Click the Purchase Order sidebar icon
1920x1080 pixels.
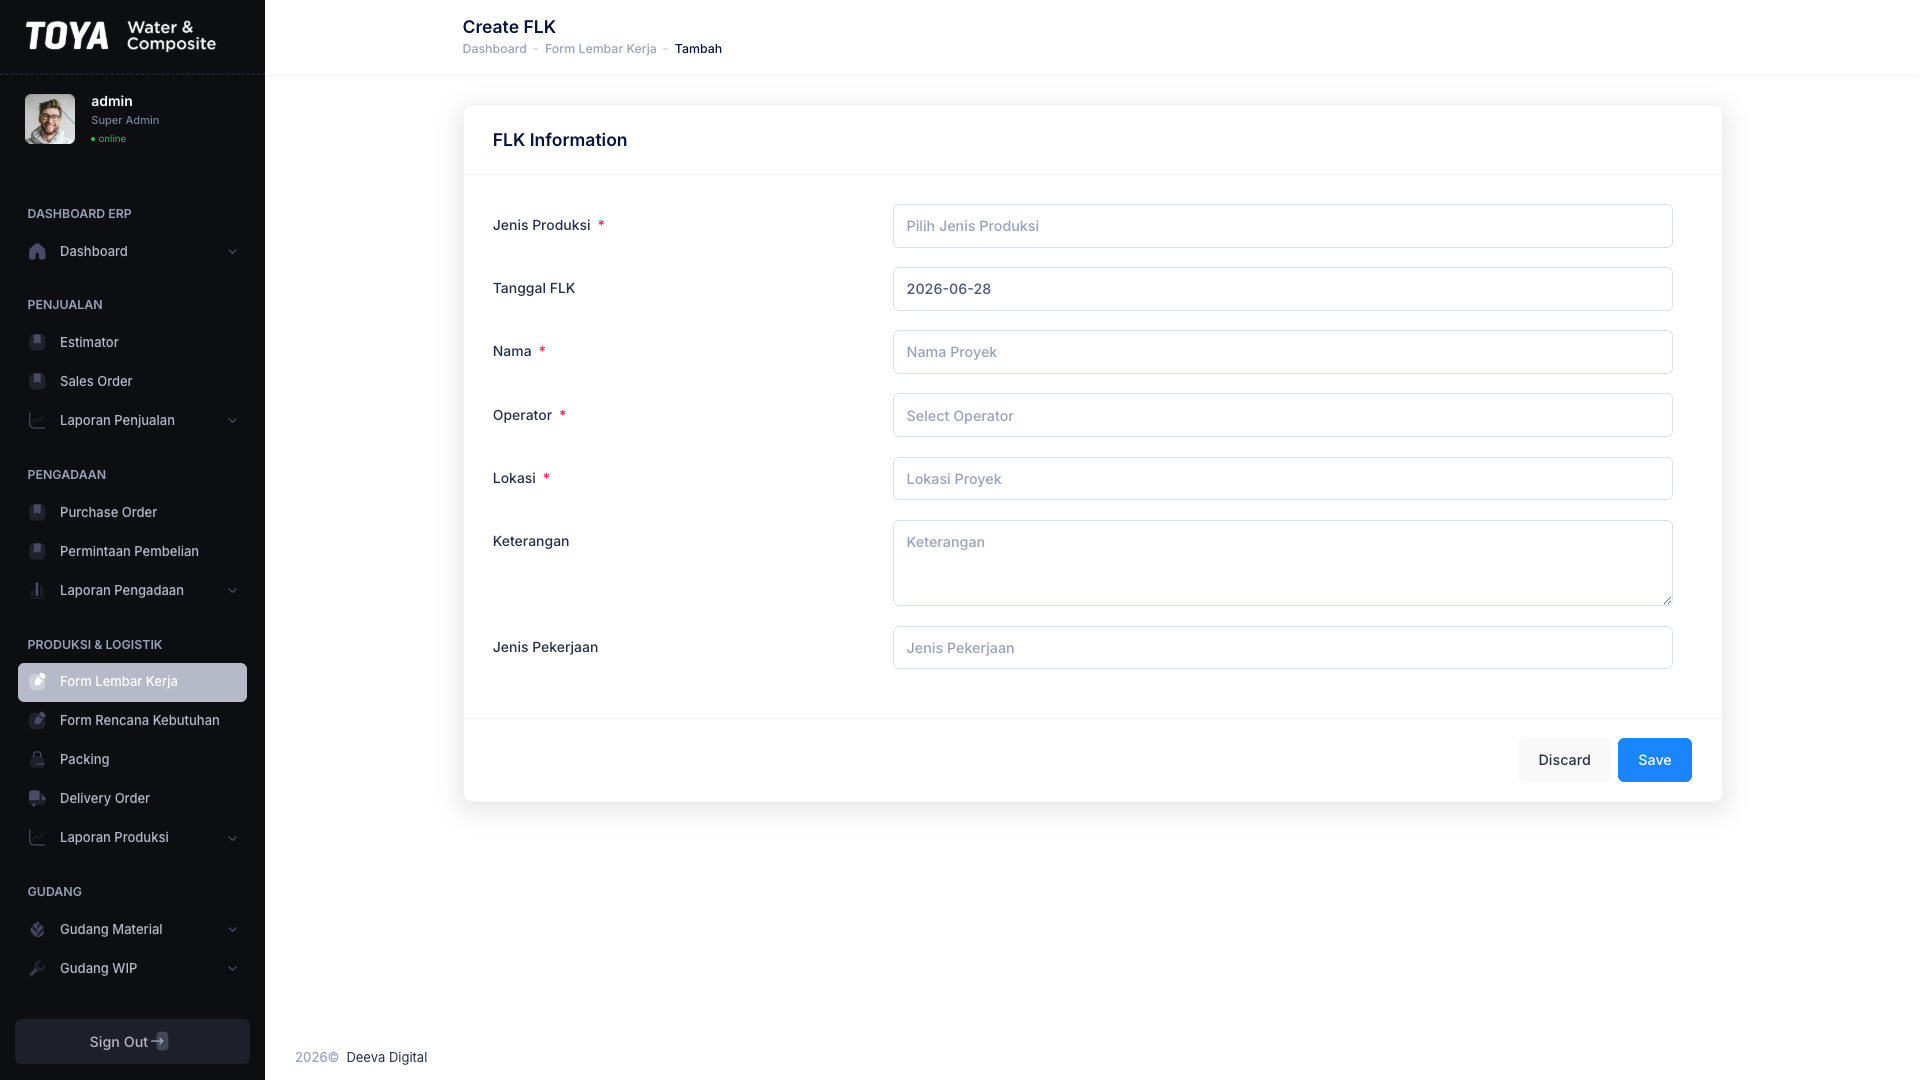tap(37, 512)
